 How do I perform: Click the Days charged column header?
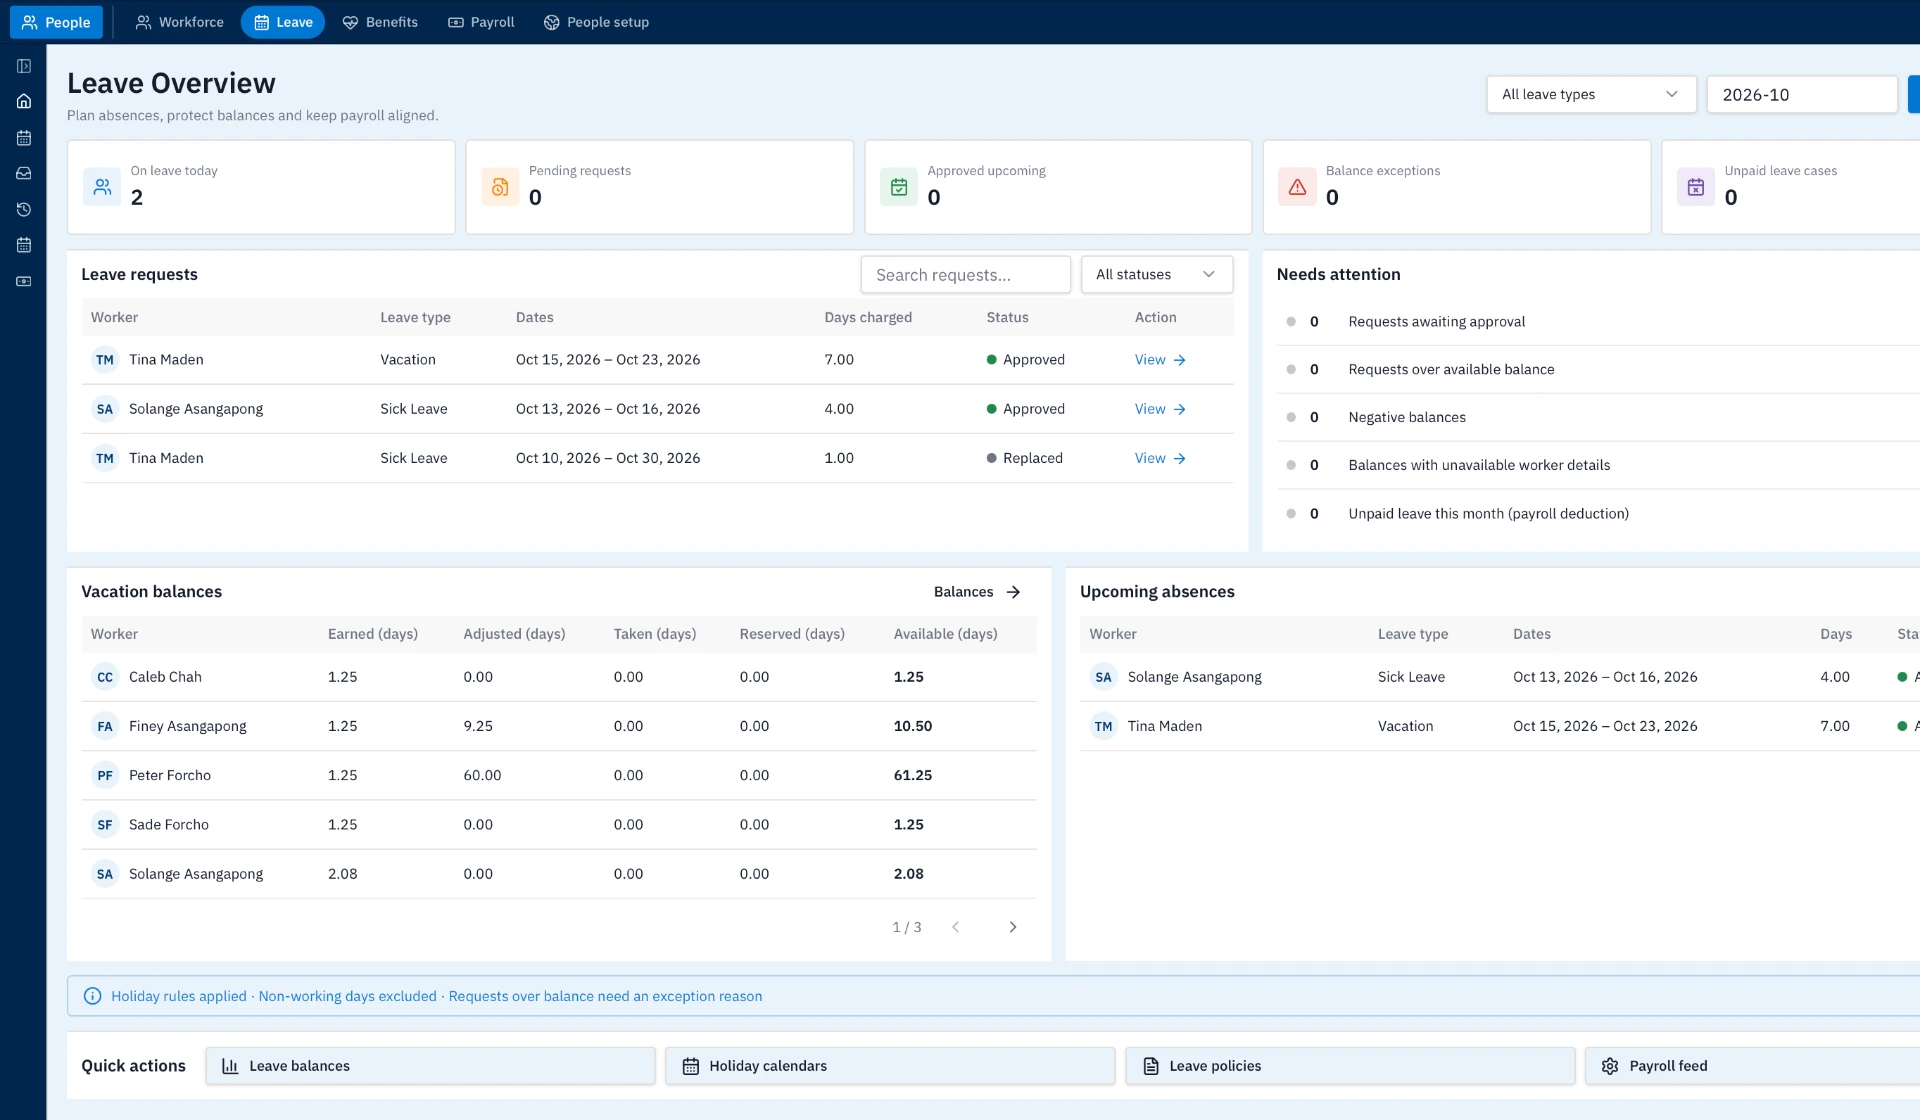click(867, 317)
